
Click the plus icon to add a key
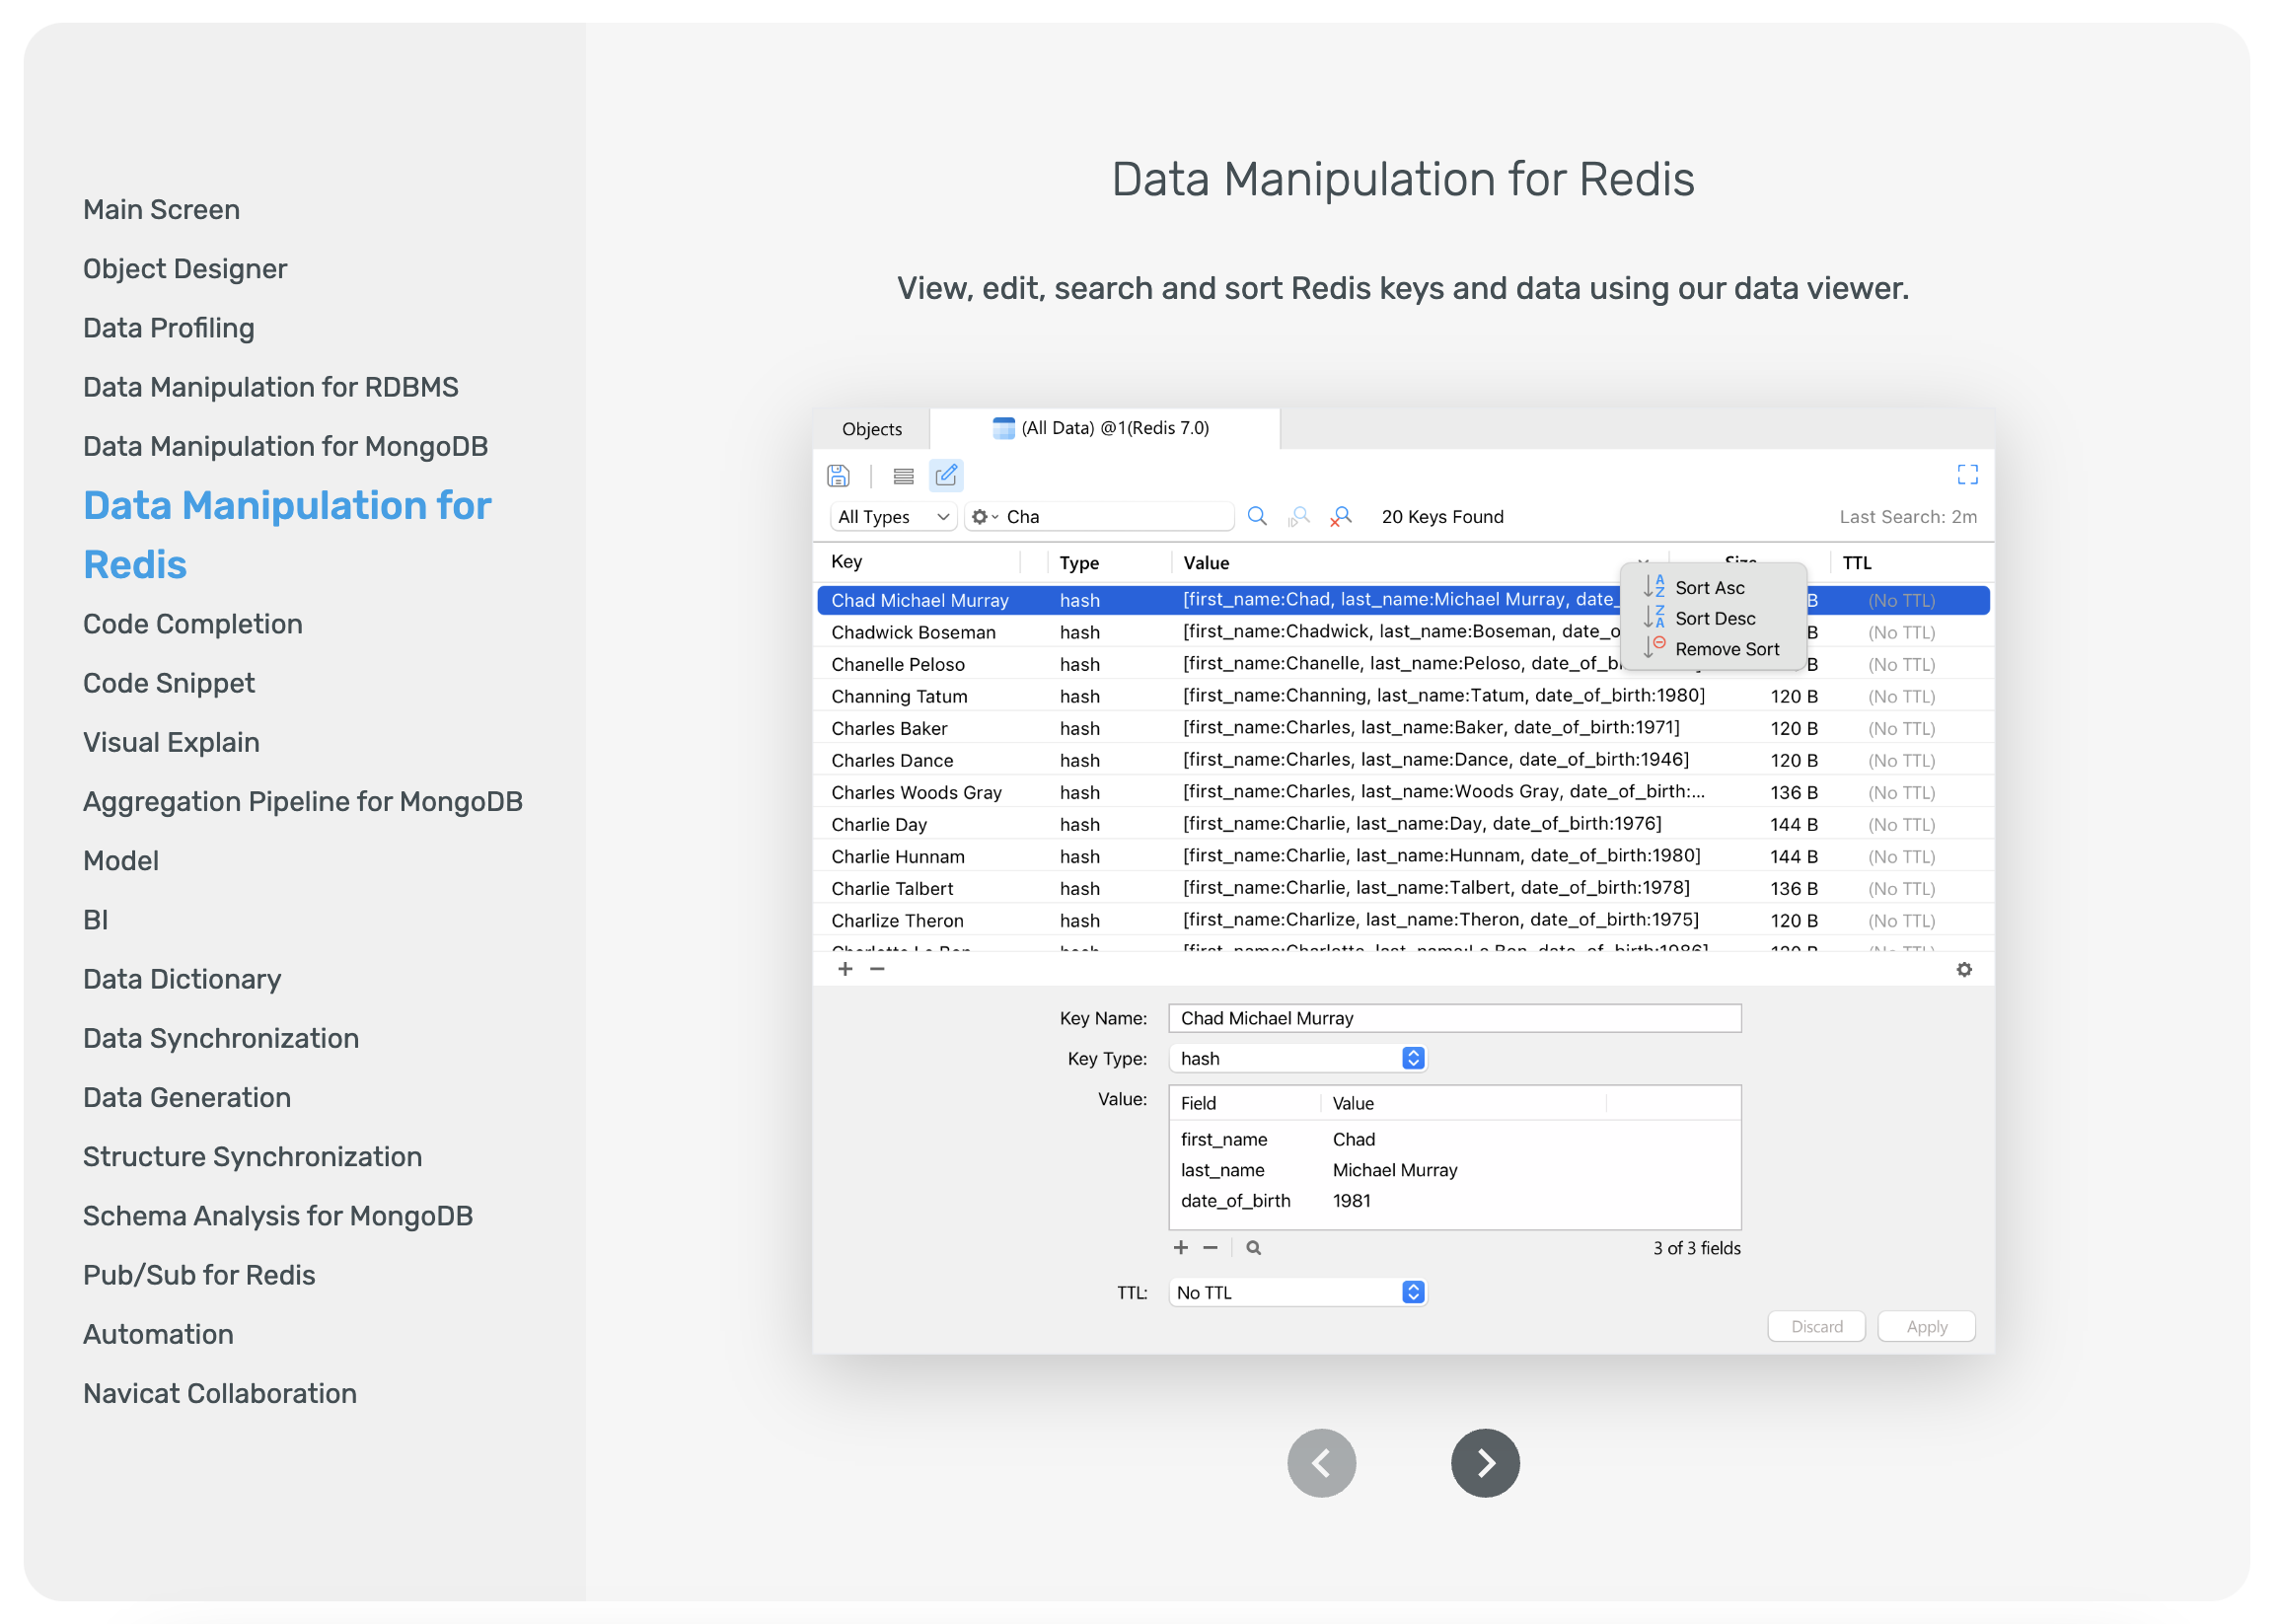click(845, 968)
